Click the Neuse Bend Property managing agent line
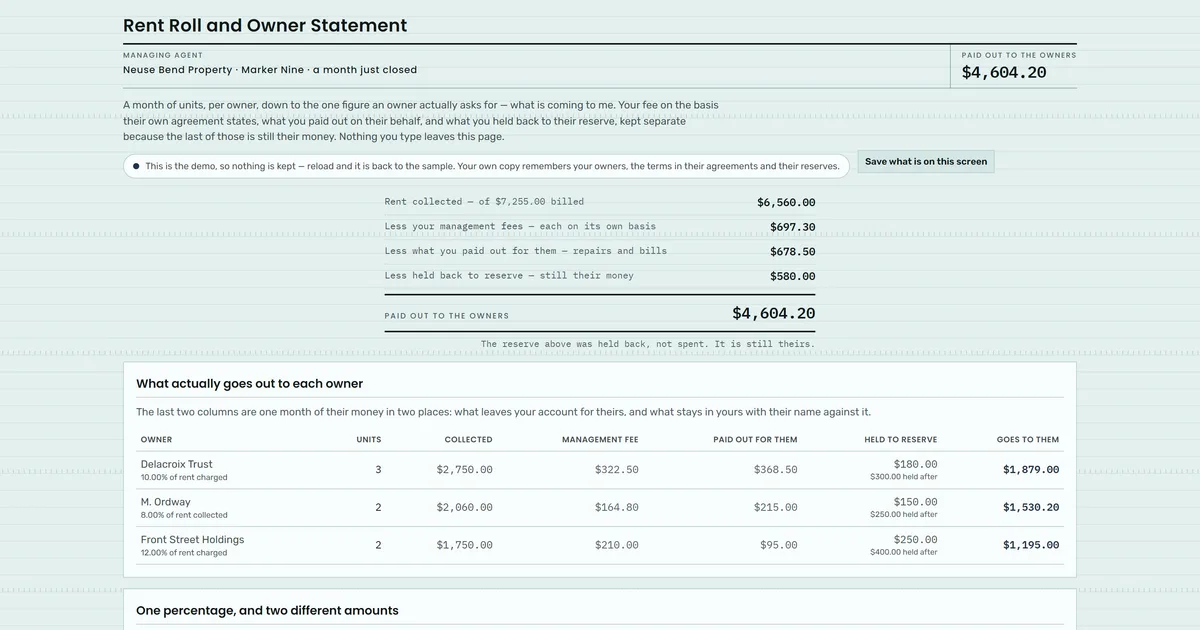Screen dimensions: 1200x630 (x=270, y=70)
